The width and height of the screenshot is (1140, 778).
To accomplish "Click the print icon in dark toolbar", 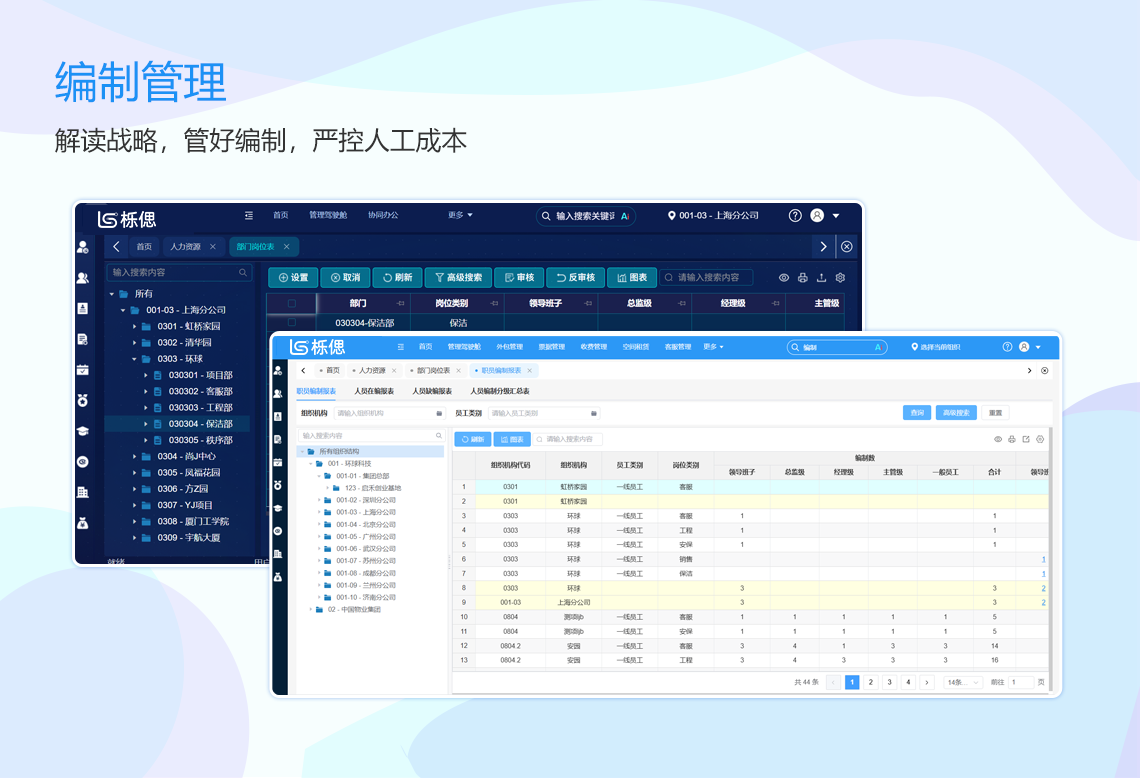I will click(802, 278).
